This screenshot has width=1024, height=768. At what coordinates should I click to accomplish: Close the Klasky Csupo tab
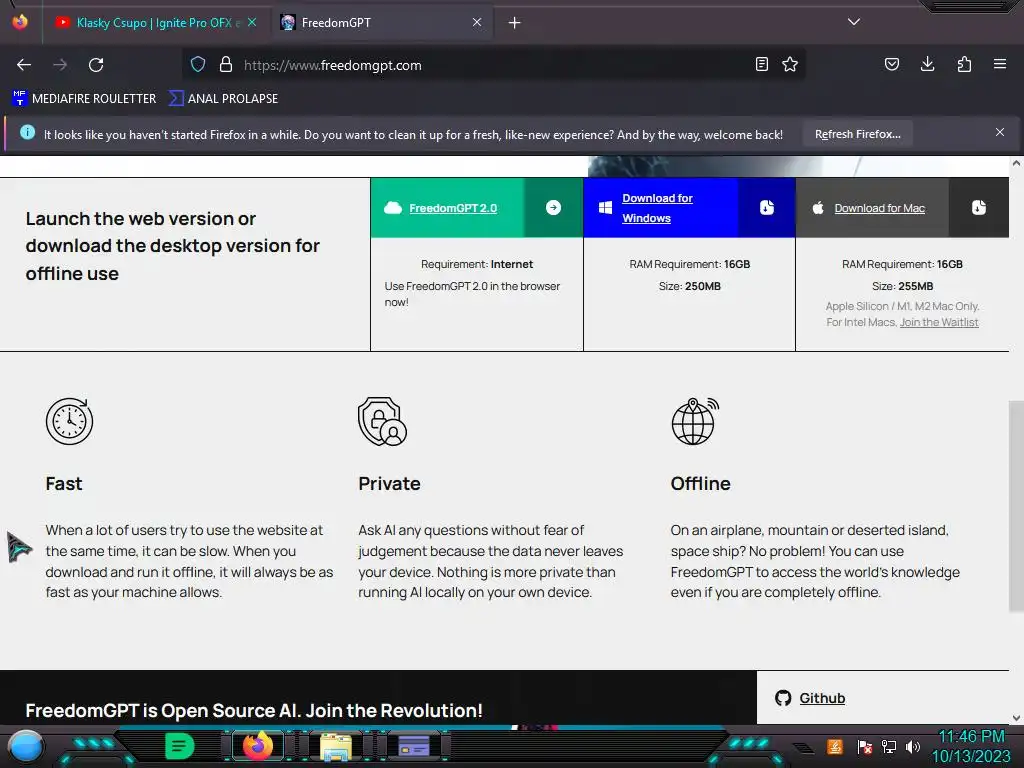coord(252,22)
